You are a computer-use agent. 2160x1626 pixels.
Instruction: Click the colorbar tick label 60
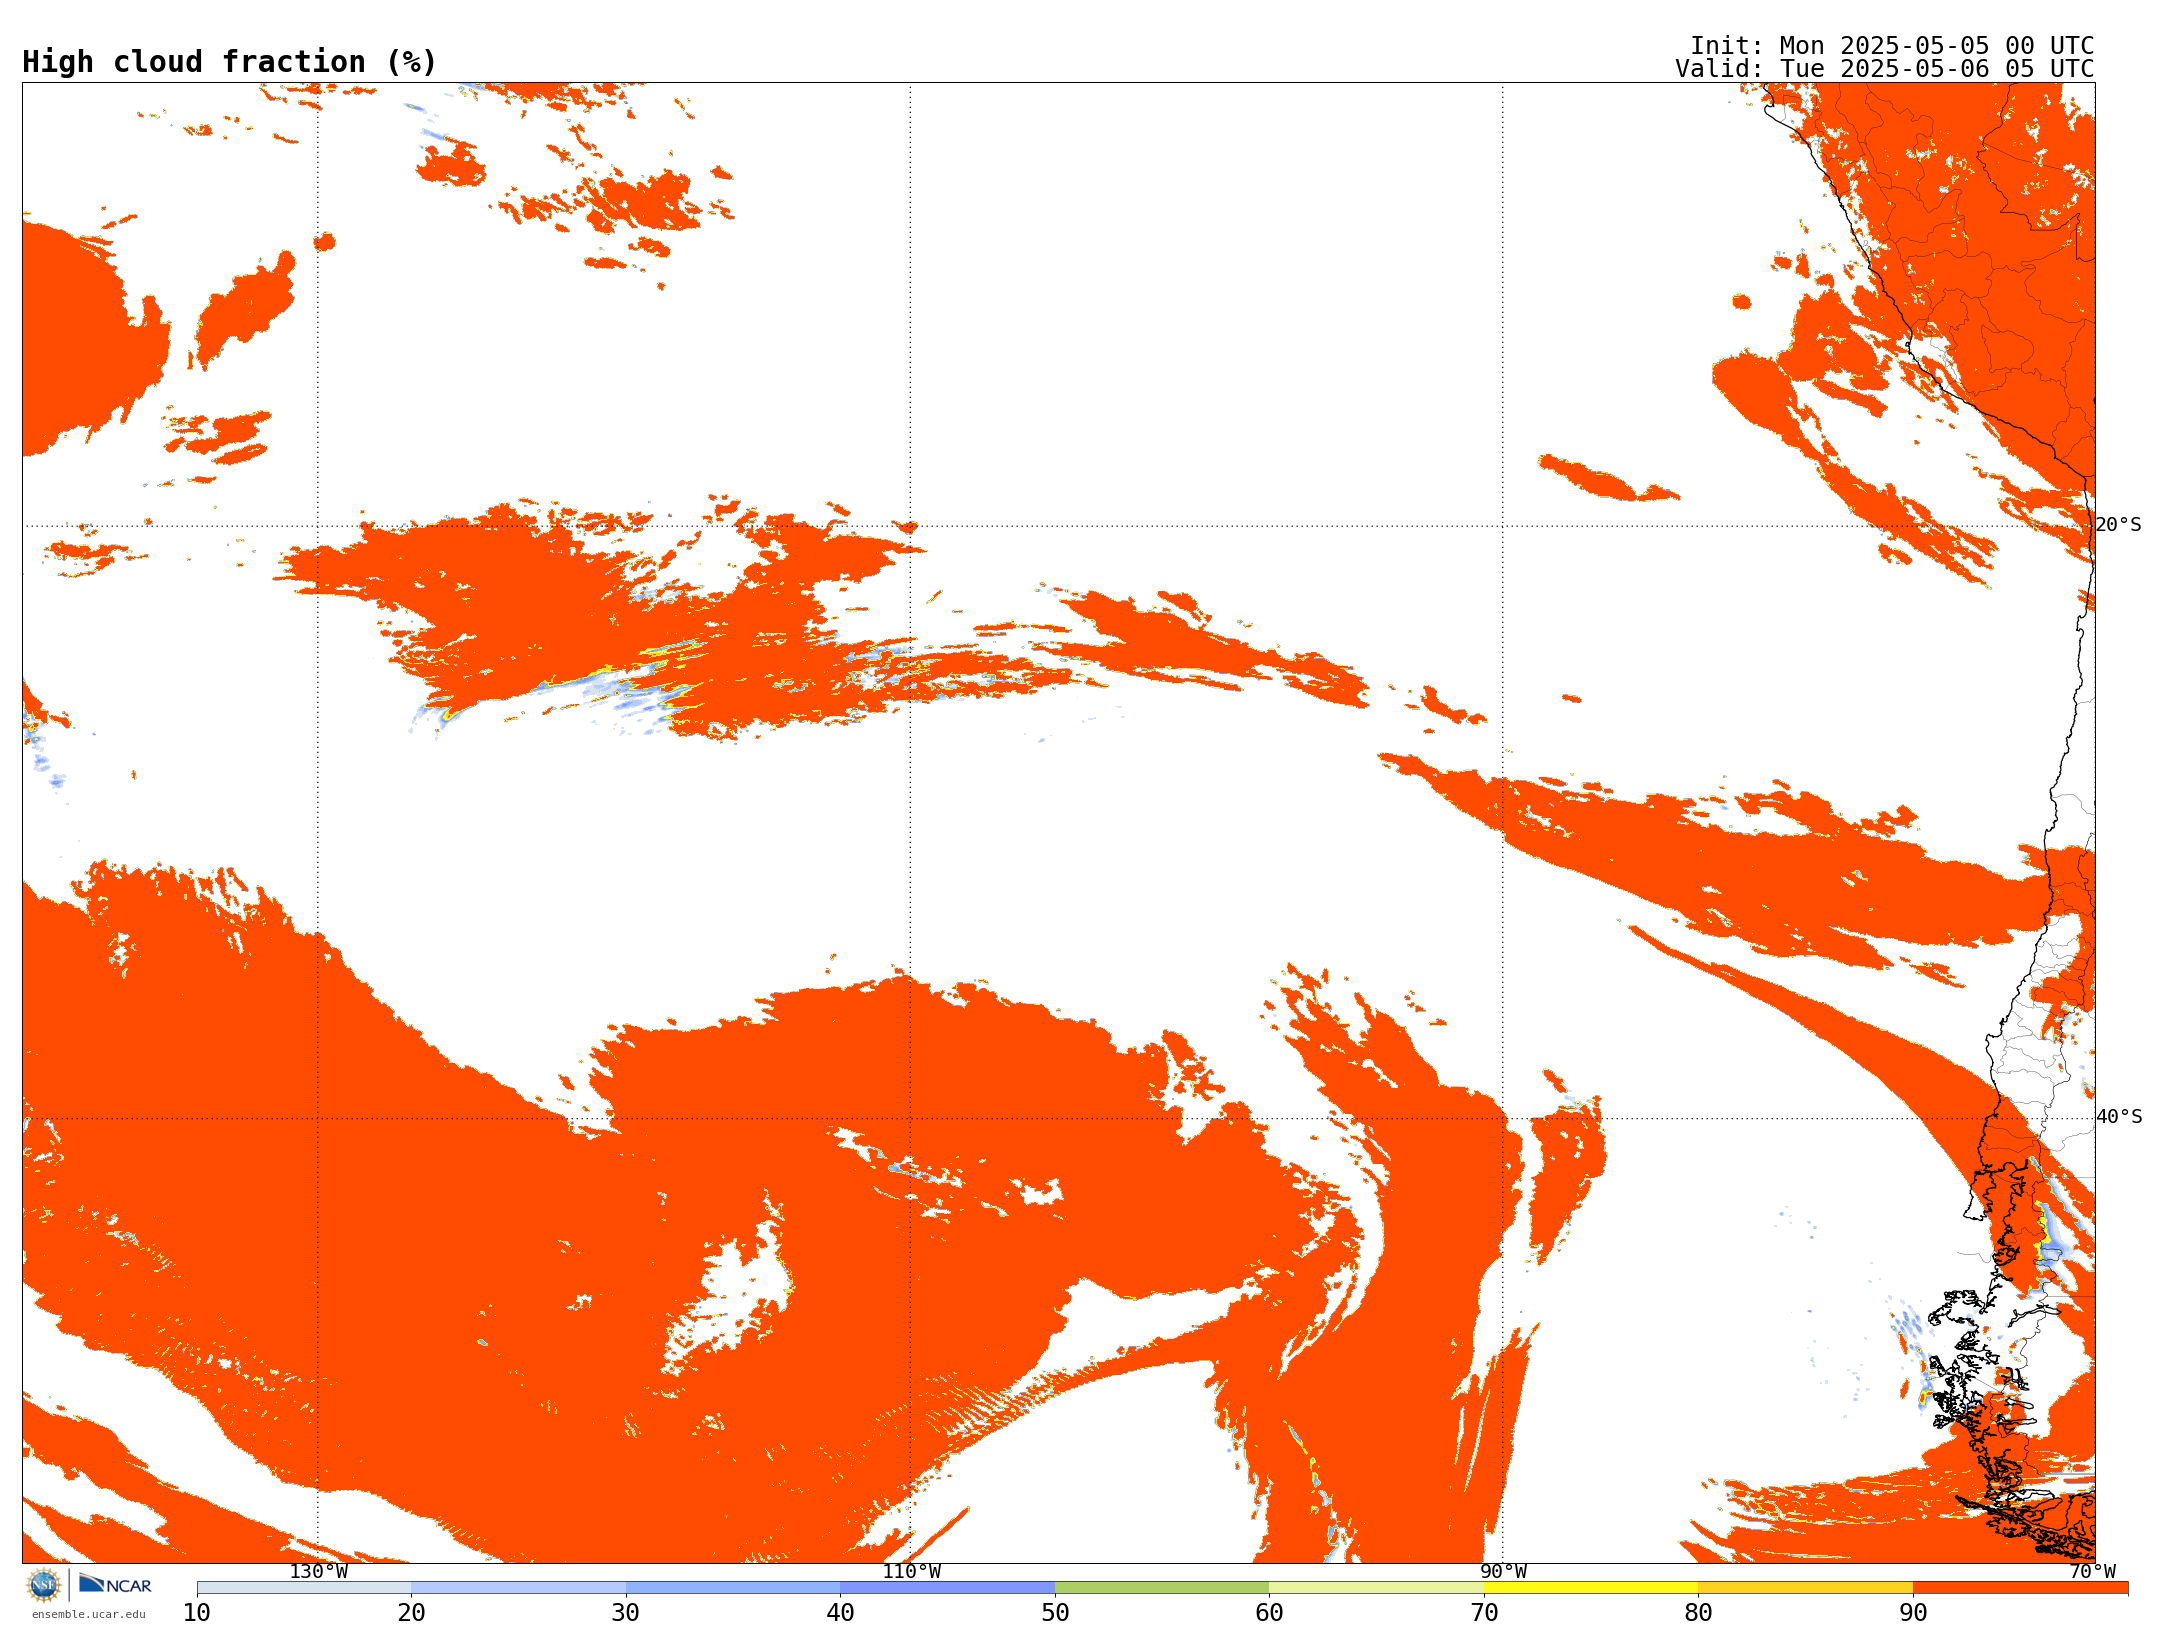coord(1269,1612)
